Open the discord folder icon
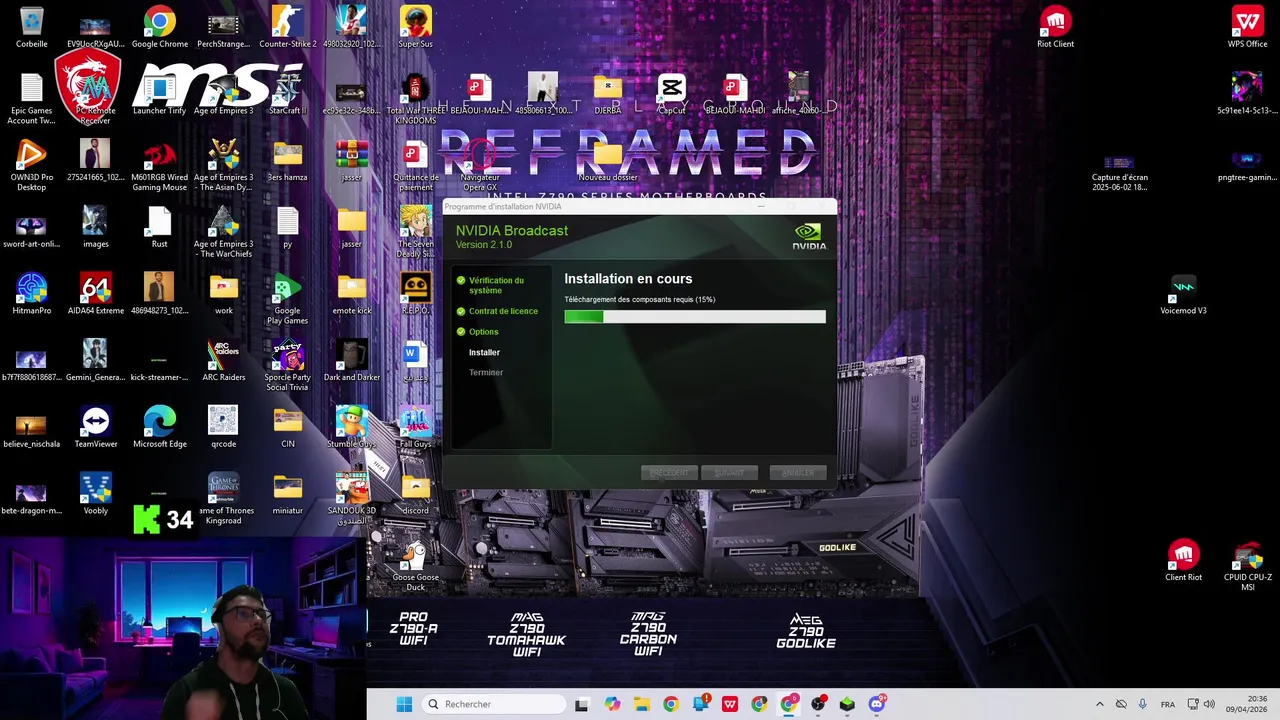 pyautogui.click(x=415, y=489)
